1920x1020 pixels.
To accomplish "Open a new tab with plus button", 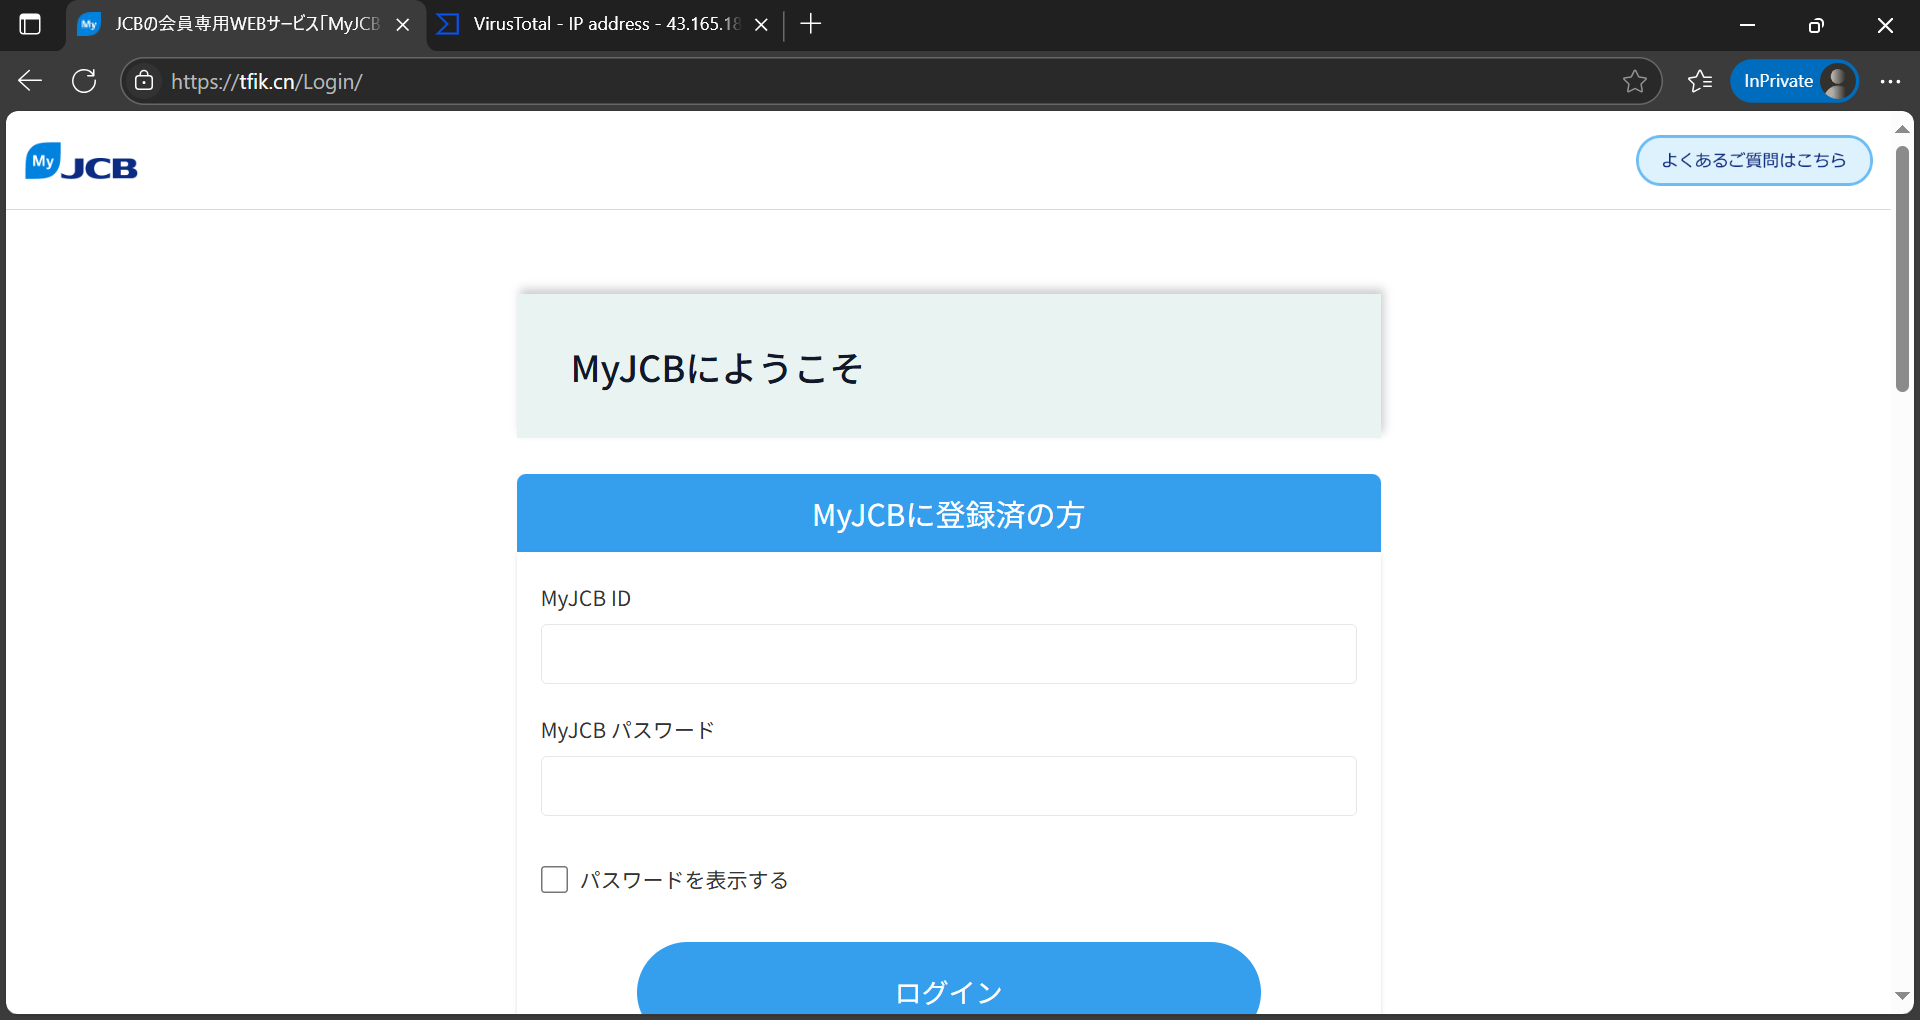I will click(x=811, y=24).
